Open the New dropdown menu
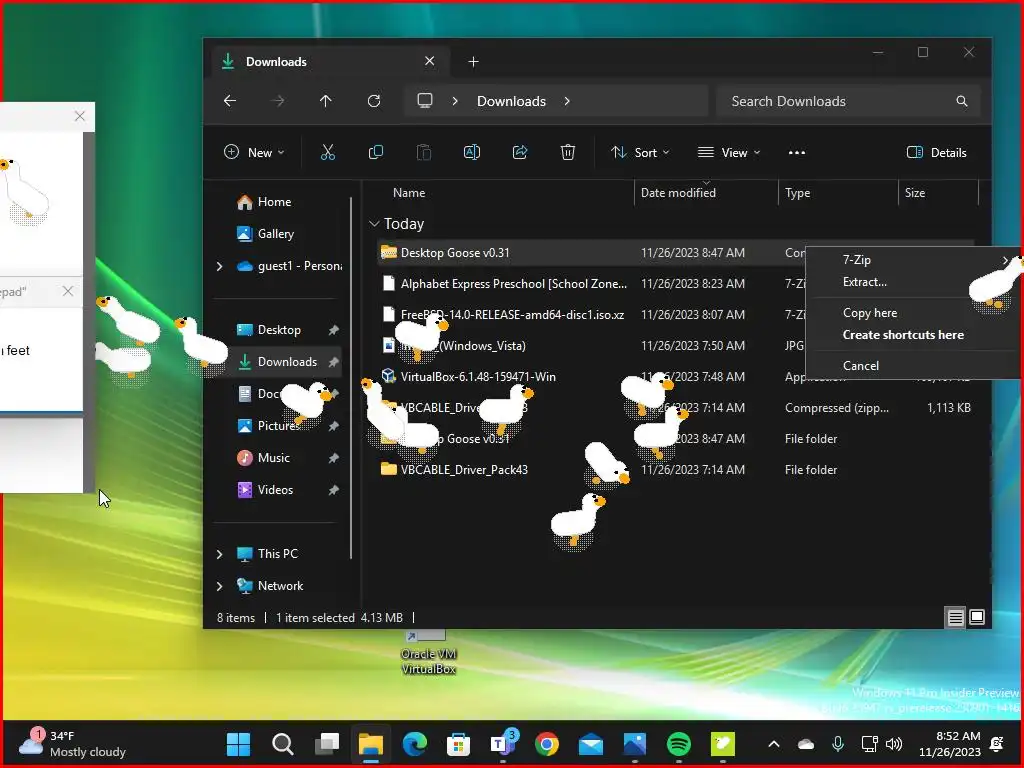 [x=254, y=153]
